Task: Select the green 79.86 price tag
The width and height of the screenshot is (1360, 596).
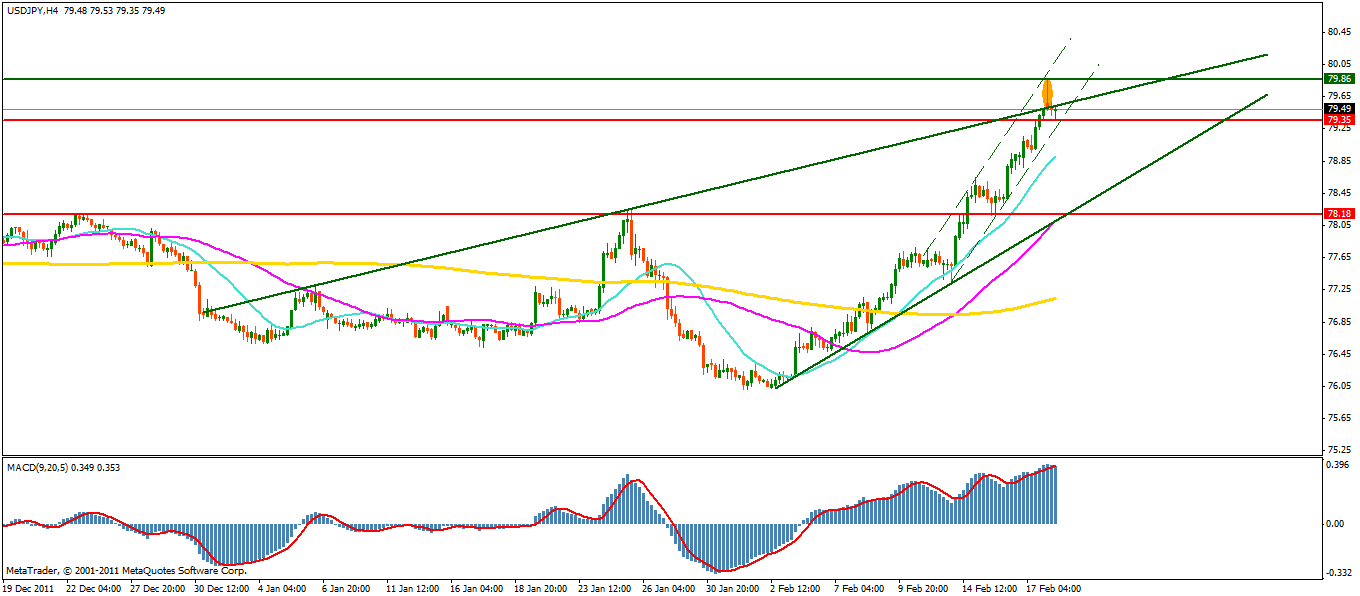Action: point(1338,78)
